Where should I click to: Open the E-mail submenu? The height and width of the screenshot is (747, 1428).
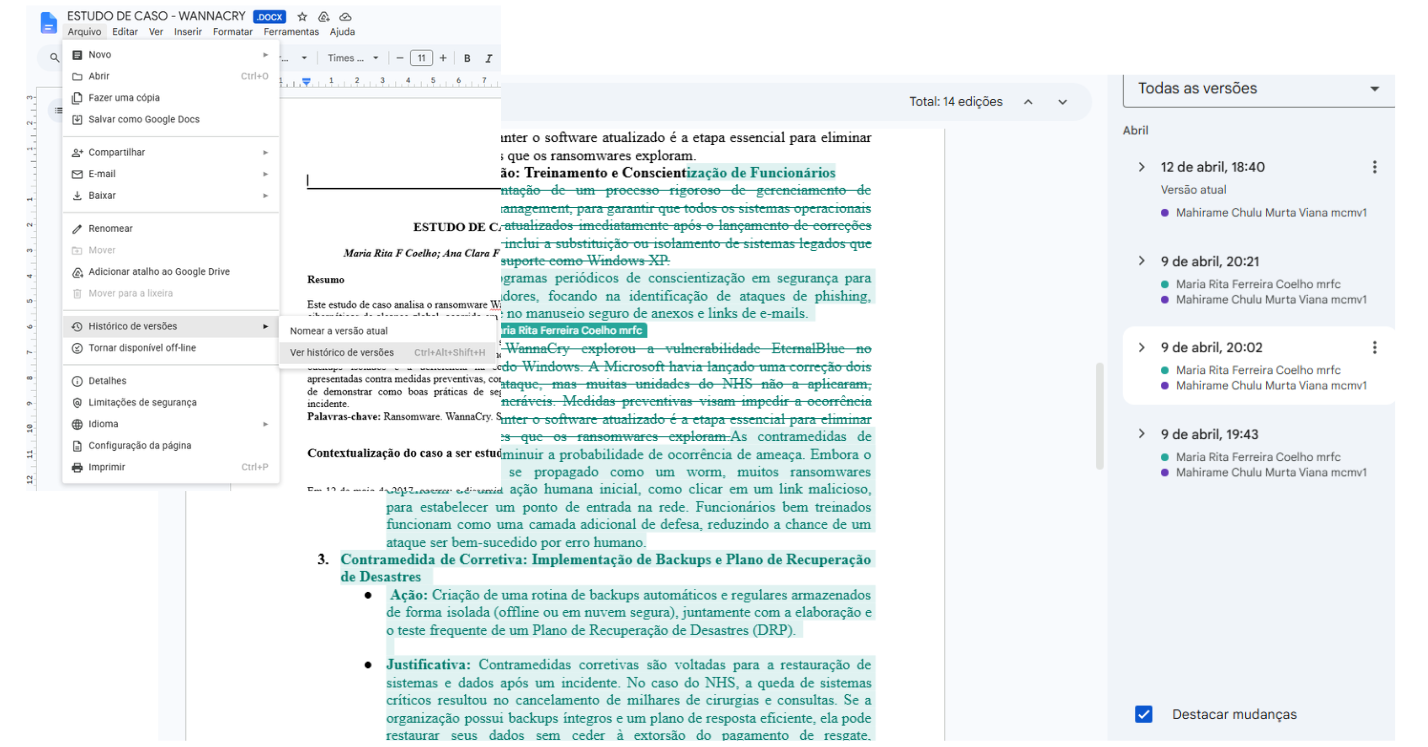[x=171, y=174]
